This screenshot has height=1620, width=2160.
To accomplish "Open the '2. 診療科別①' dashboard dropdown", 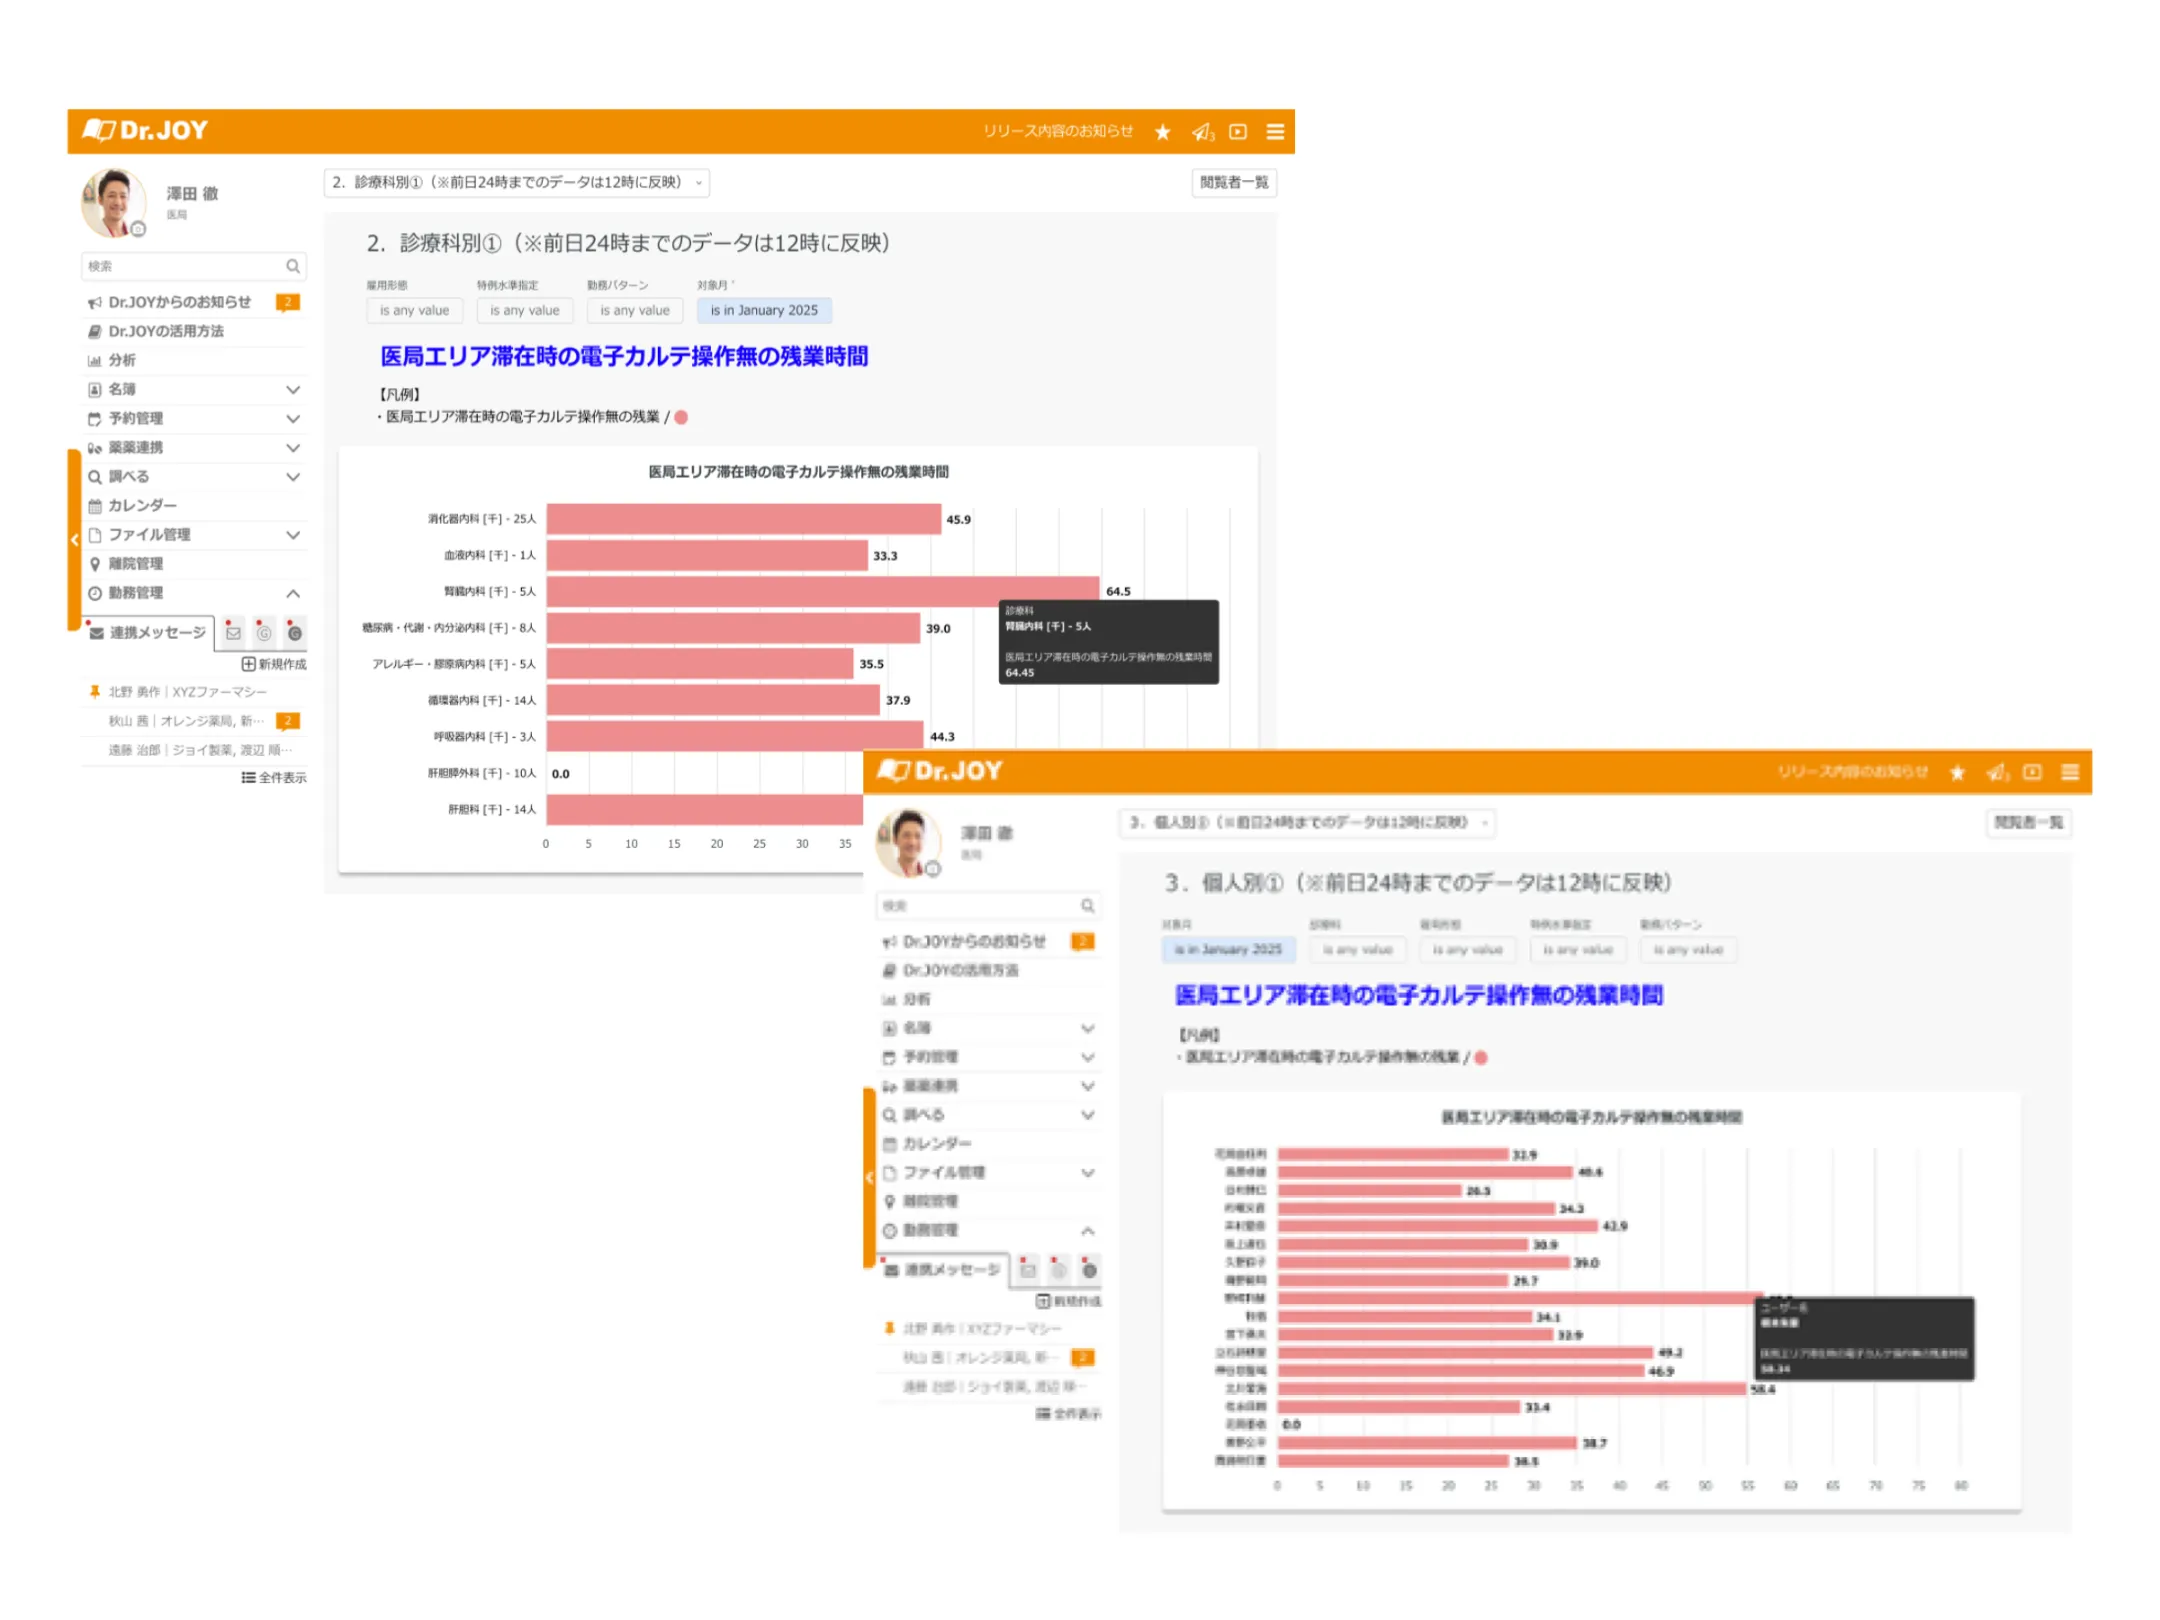I will click(516, 183).
